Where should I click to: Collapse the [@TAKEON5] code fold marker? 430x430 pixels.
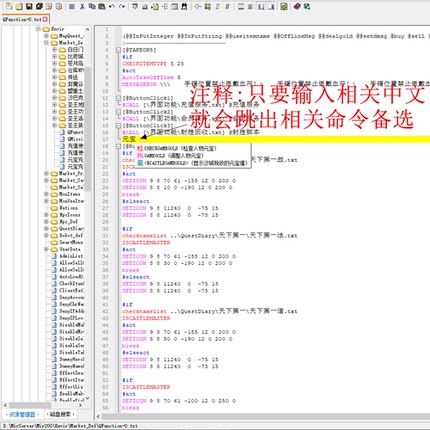point(118,50)
